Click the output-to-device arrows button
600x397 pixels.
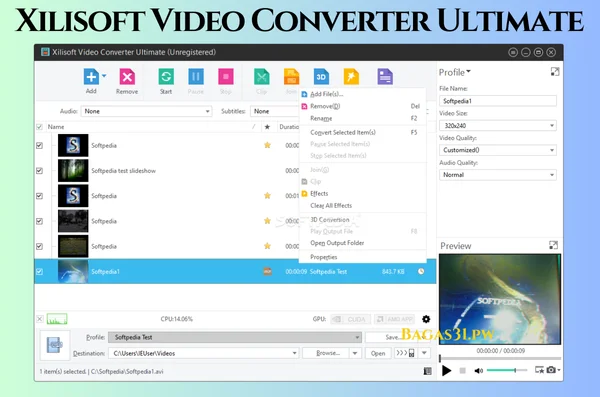(x=405, y=353)
